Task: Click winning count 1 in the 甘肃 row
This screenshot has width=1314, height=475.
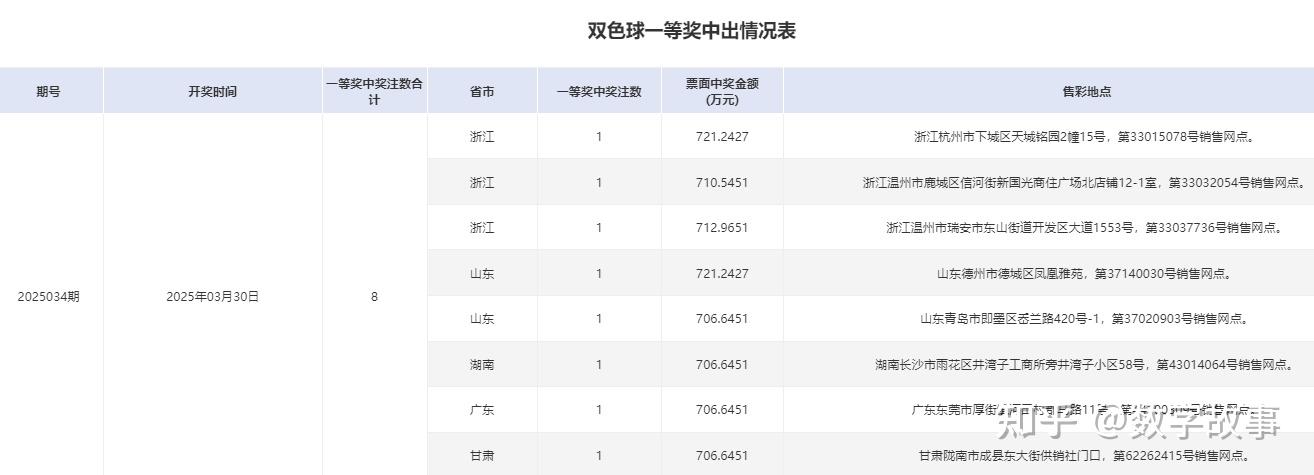Action: (599, 455)
